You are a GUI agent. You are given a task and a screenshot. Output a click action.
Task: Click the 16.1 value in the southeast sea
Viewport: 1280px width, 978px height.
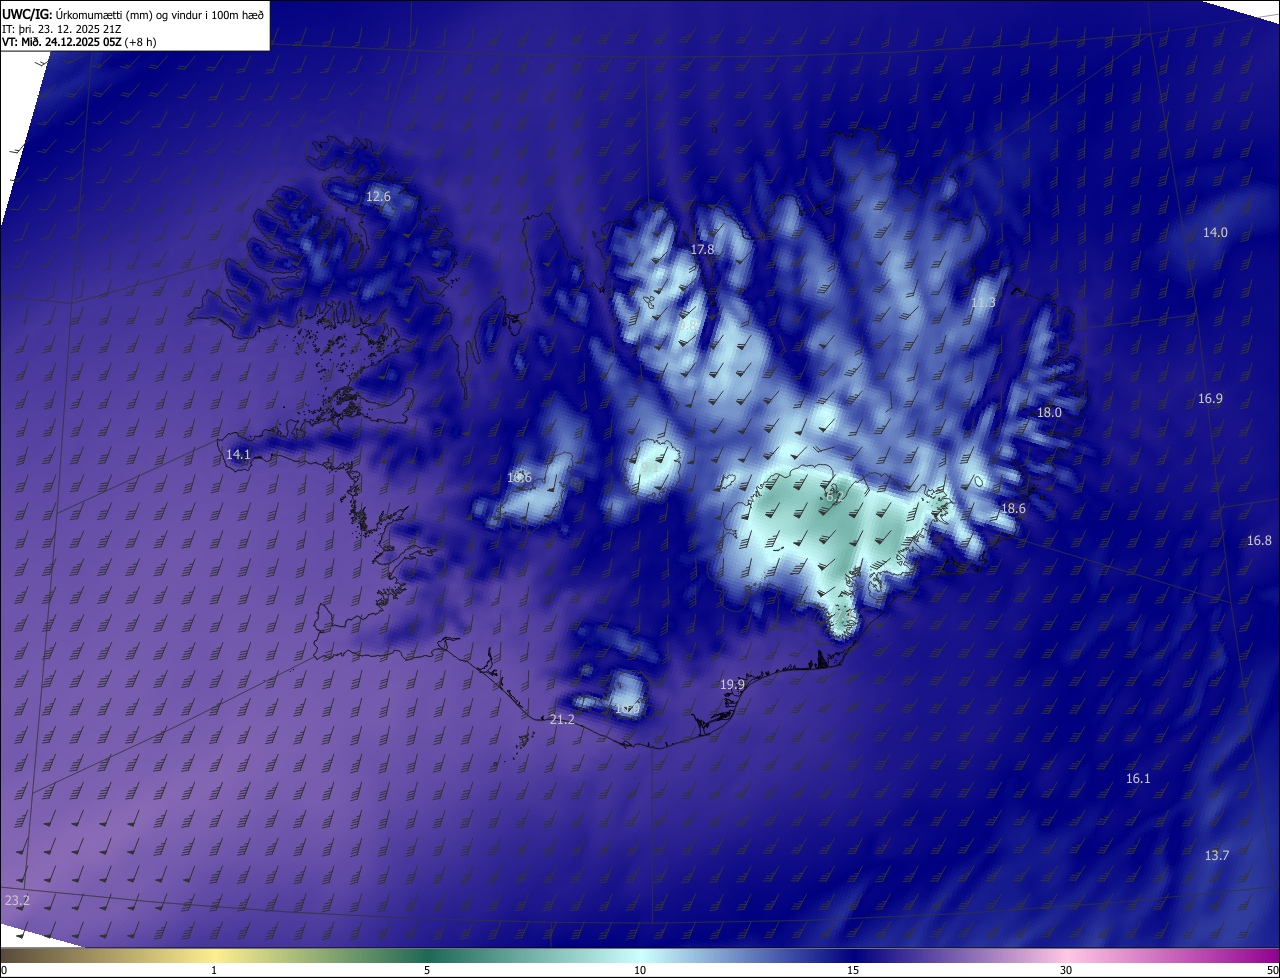[x=1138, y=779]
